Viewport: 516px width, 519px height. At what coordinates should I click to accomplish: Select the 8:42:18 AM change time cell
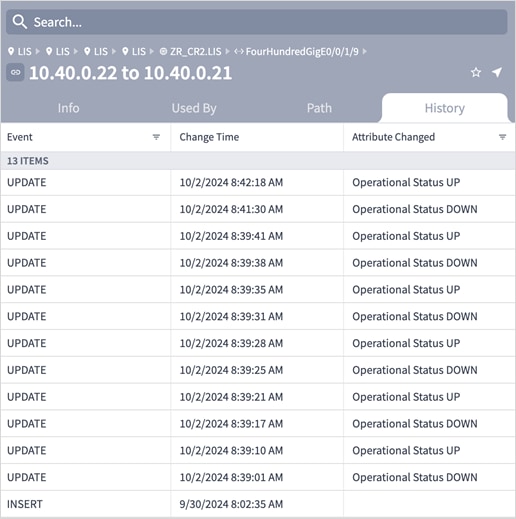[257, 183]
